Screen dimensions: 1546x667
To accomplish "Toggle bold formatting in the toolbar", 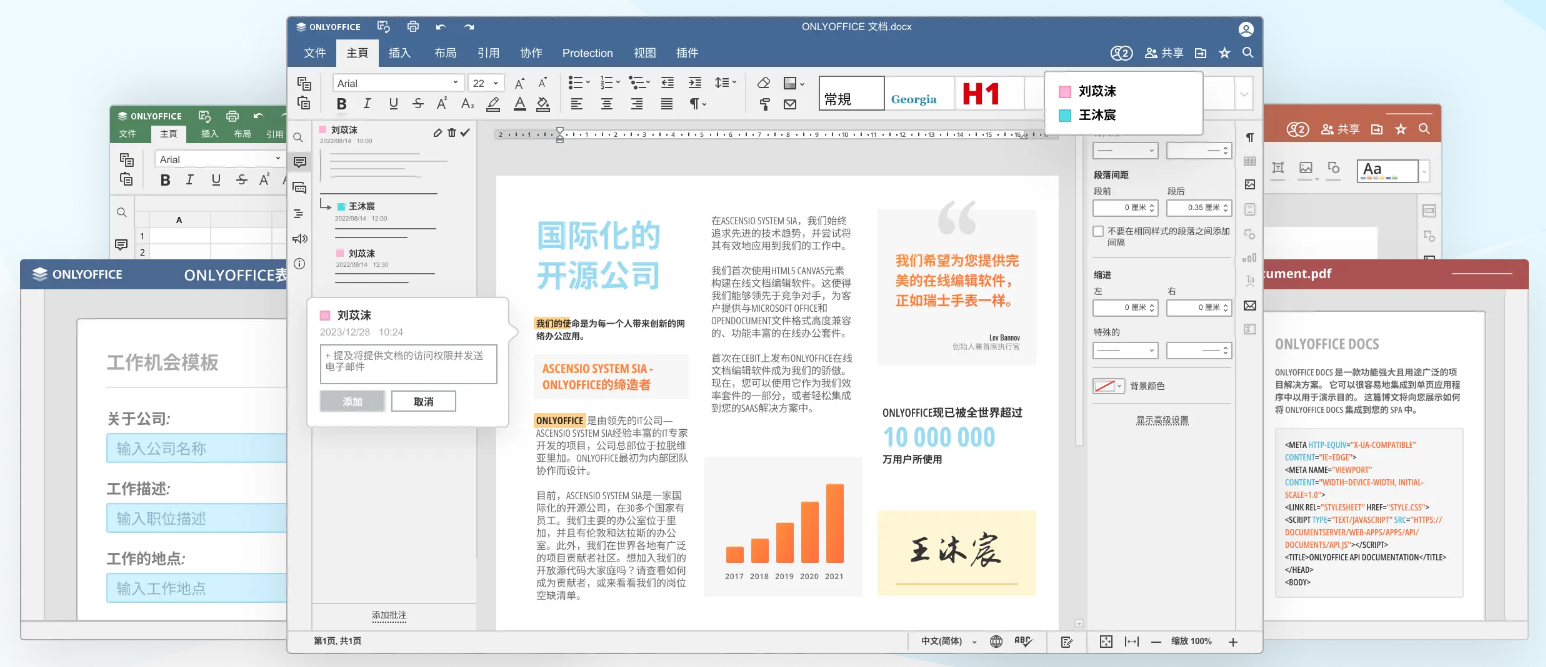I will [341, 104].
